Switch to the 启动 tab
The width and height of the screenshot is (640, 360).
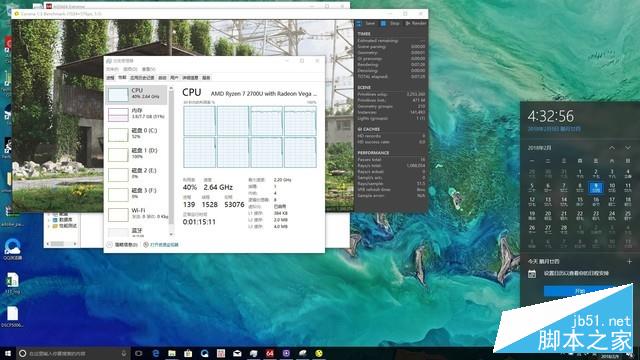[x=162, y=78]
